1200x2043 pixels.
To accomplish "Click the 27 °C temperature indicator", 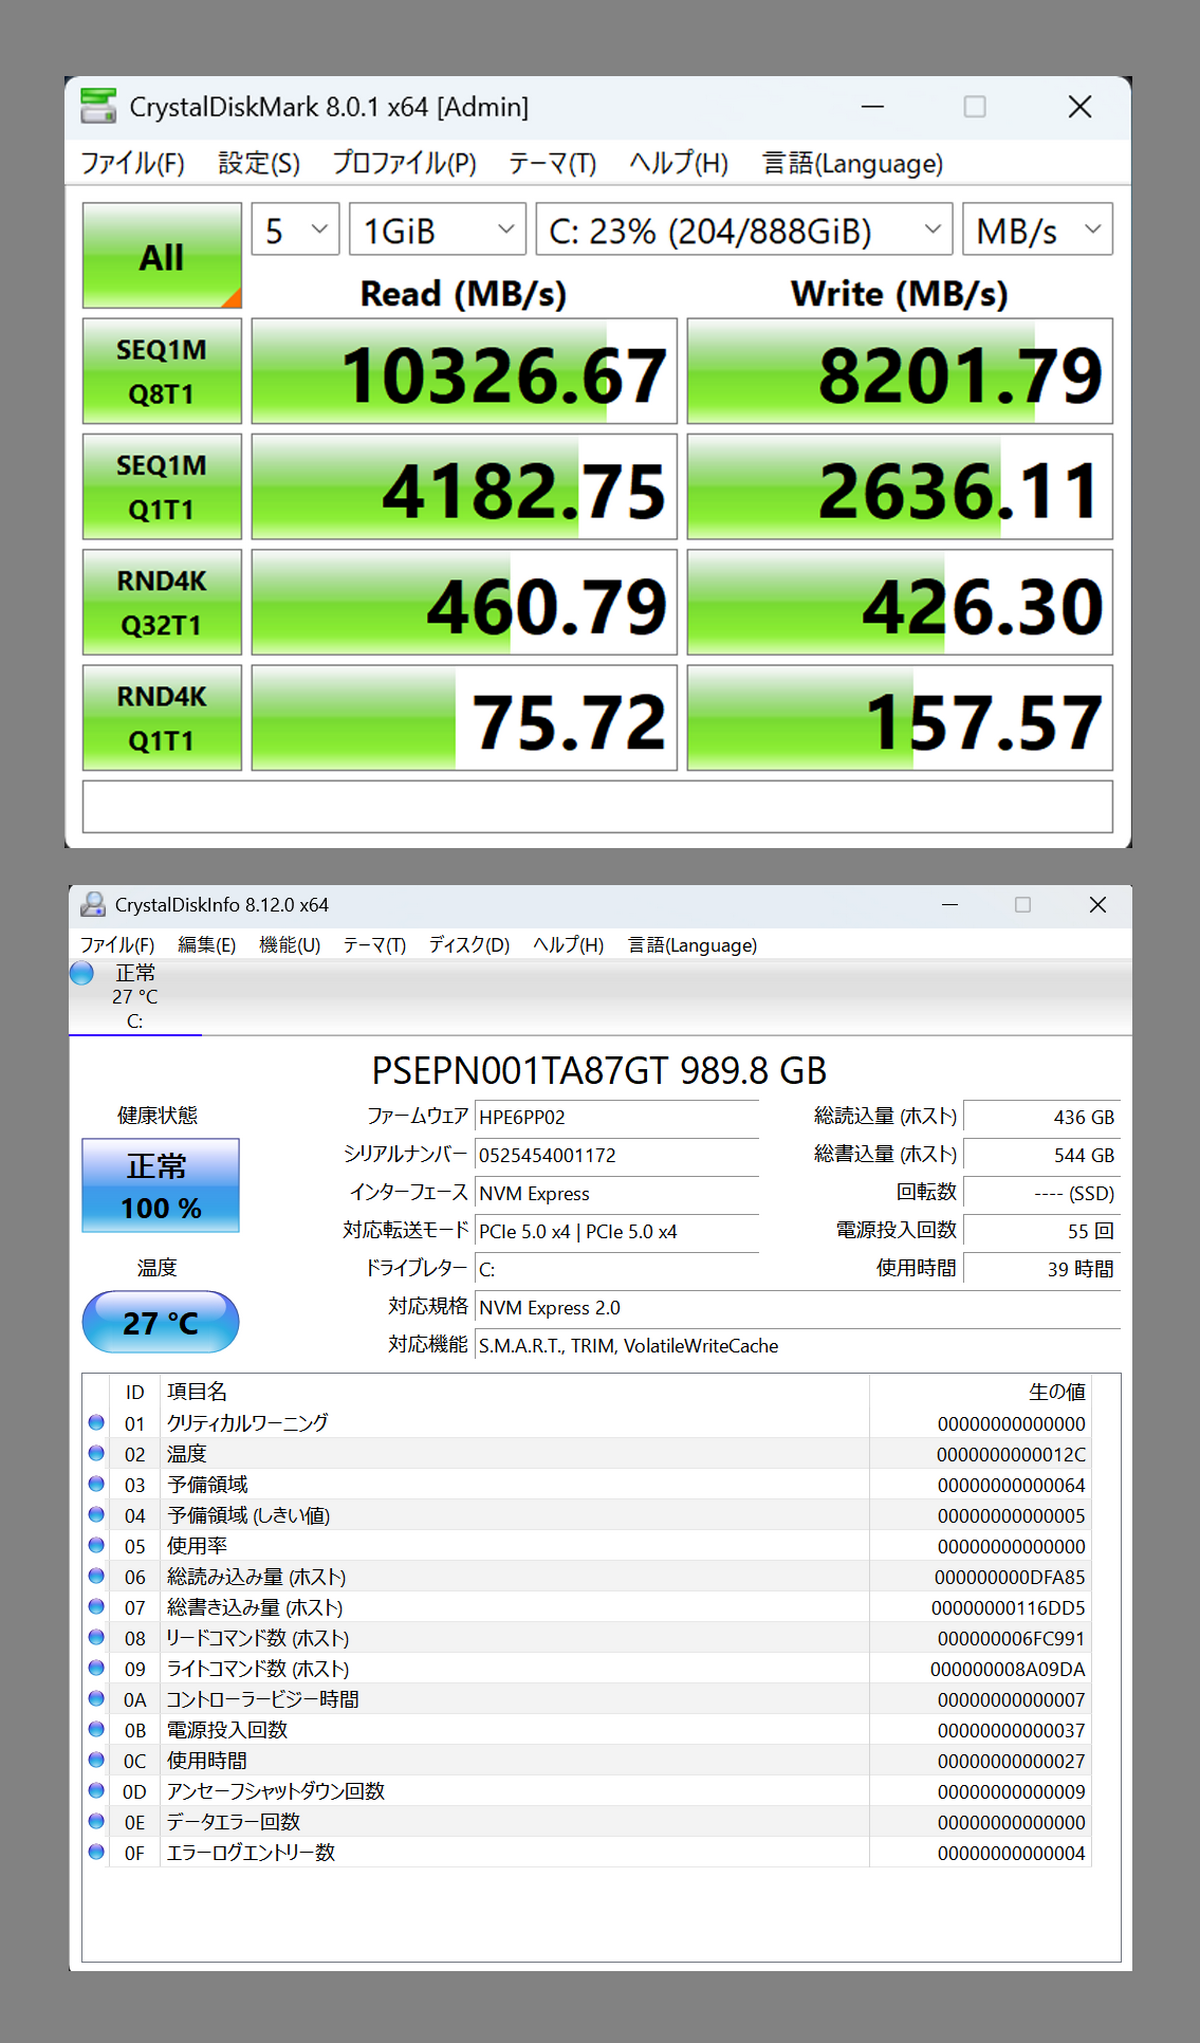I will coord(161,1322).
